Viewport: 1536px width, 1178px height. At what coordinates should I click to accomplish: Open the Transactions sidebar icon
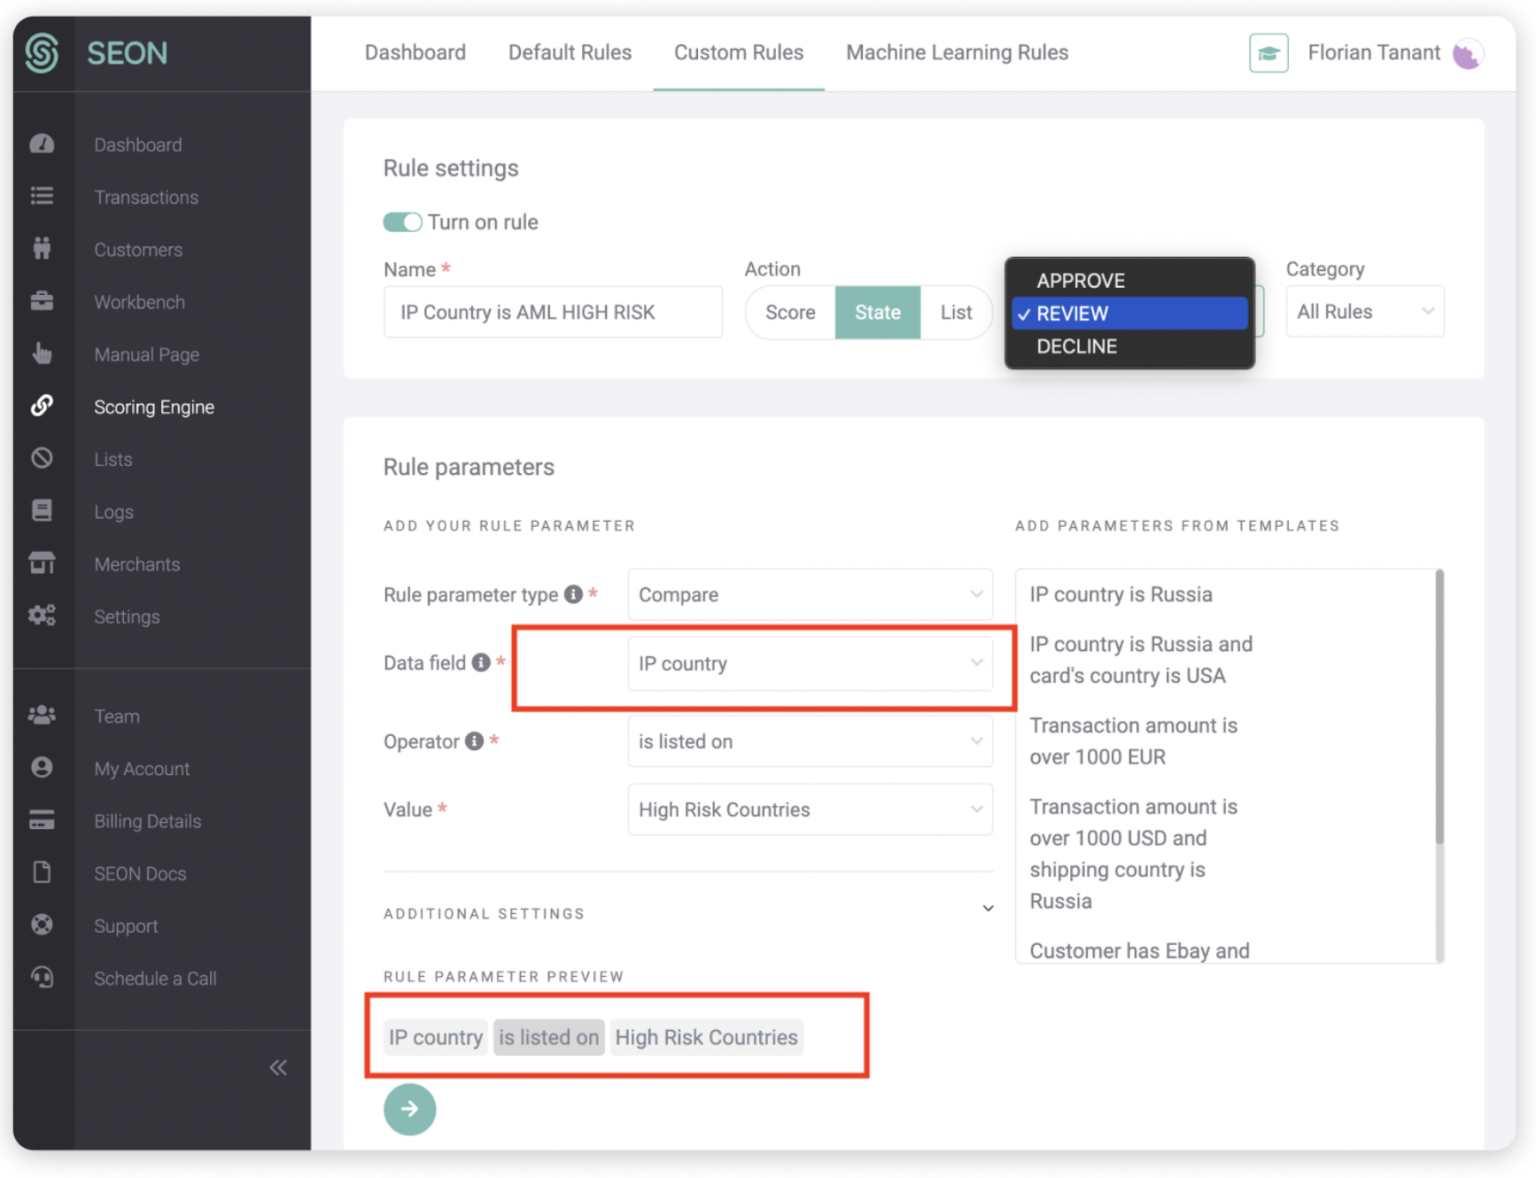42,196
